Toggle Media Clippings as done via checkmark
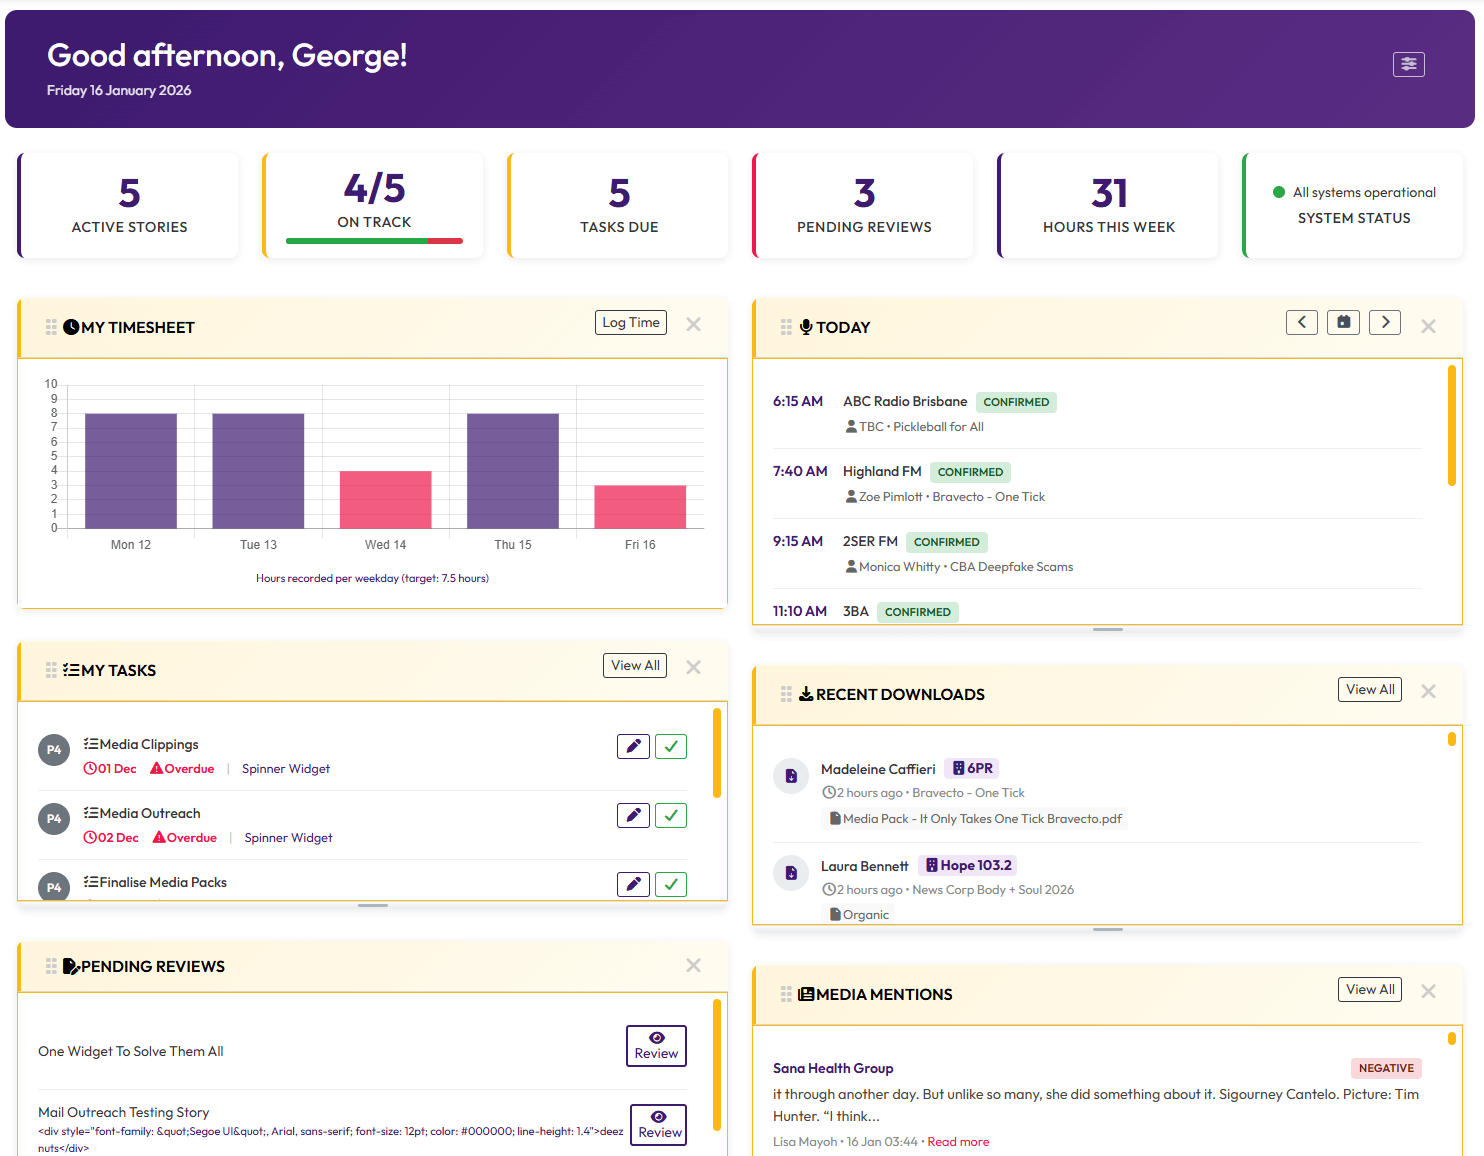Viewport: 1484px width, 1156px height. click(x=671, y=746)
